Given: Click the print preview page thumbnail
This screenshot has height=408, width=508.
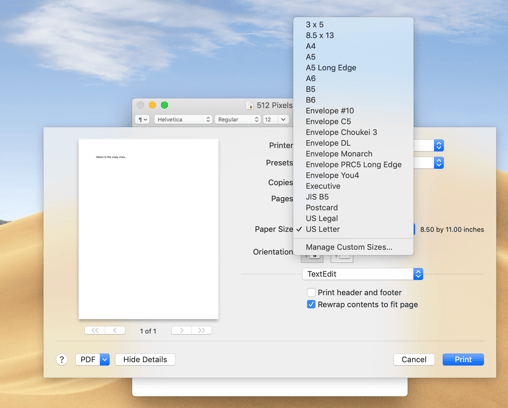Looking at the screenshot, I should tap(148, 229).
